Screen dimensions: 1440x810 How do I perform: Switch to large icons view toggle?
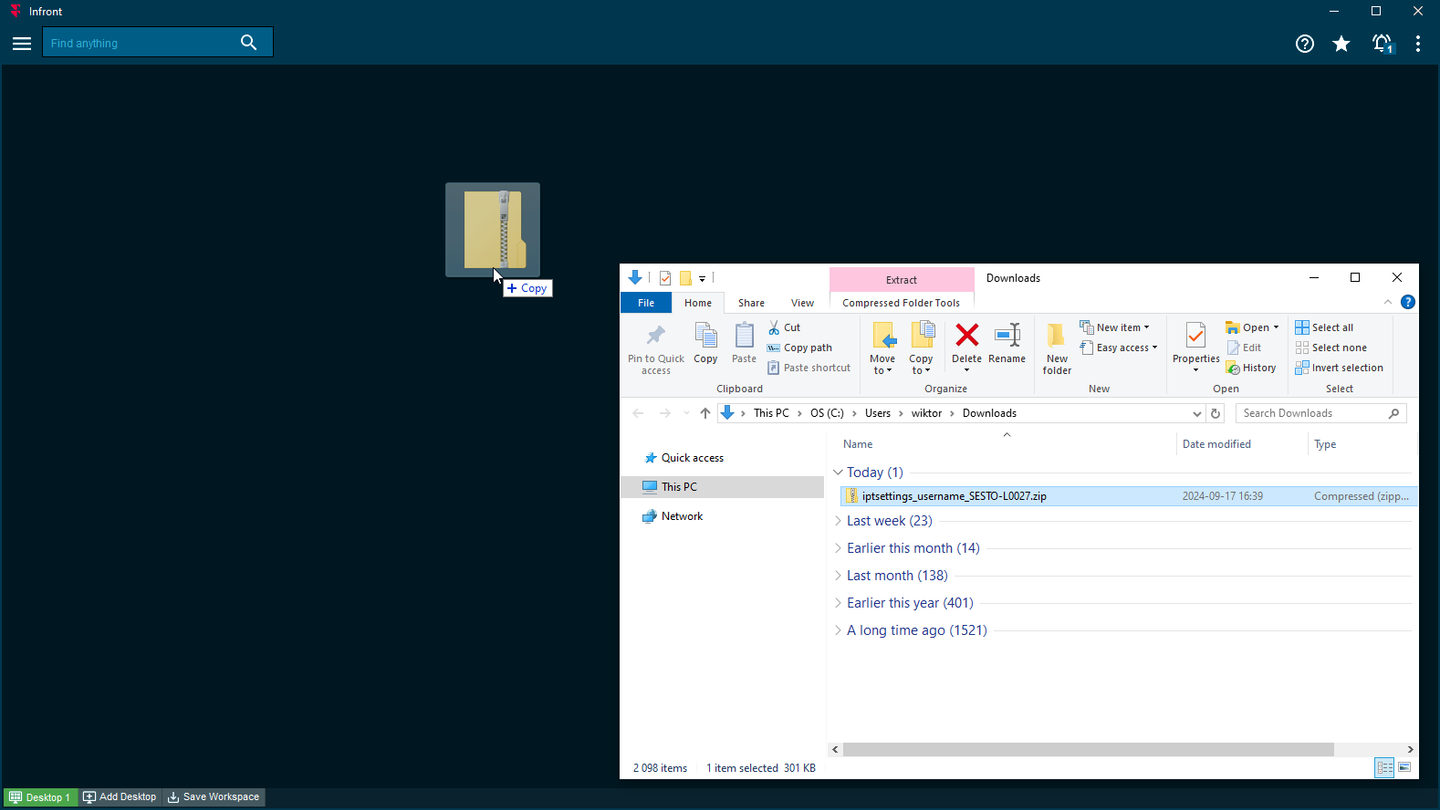point(1405,768)
